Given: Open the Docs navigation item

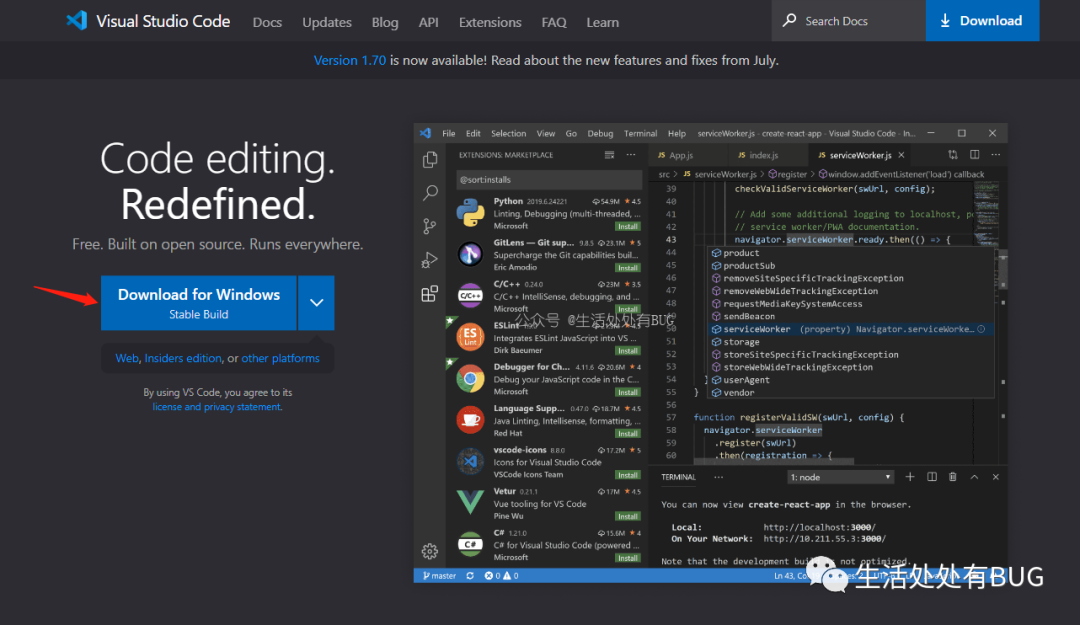Looking at the screenshot, I should point(267,22).
